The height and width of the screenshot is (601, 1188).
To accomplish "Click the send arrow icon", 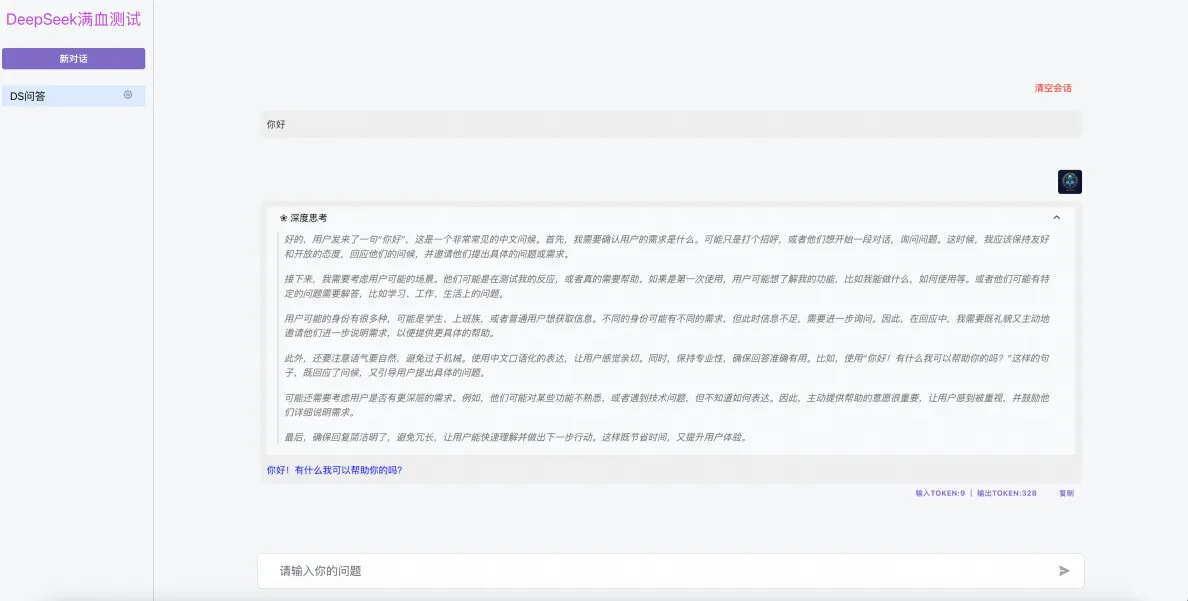I will pyautogui.click(x=1065, y=571).
